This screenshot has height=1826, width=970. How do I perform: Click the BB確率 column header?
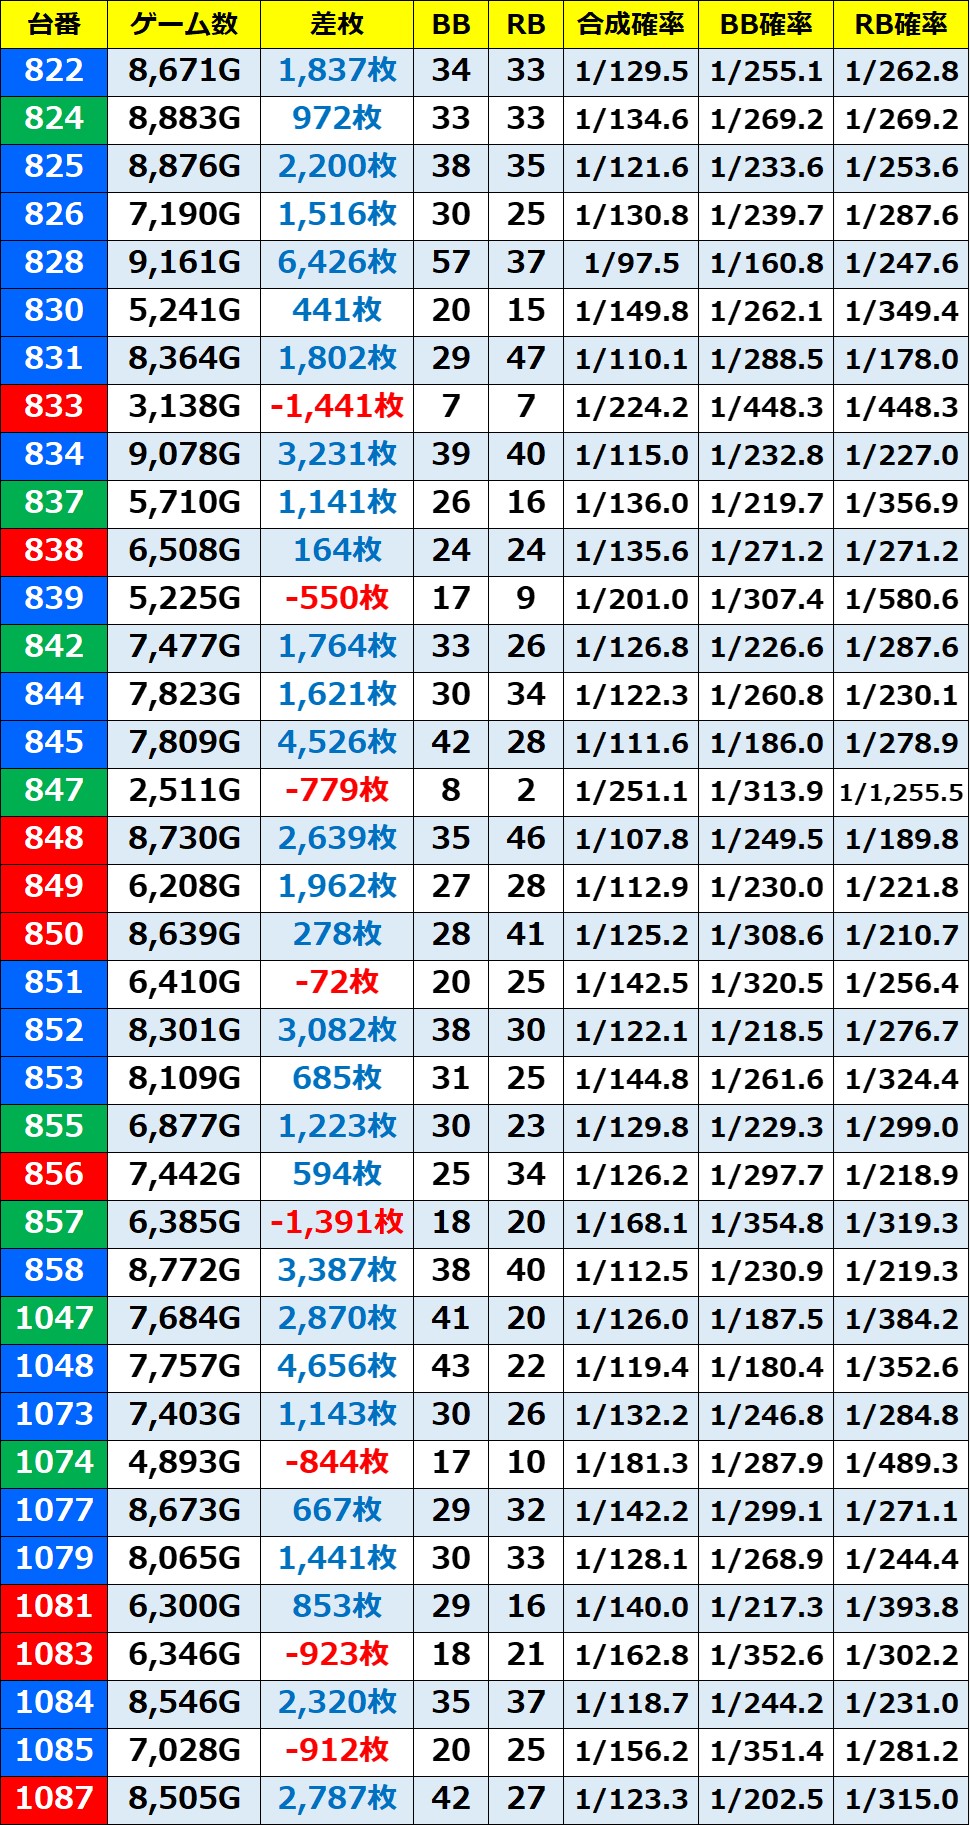[x=766, y=24]
